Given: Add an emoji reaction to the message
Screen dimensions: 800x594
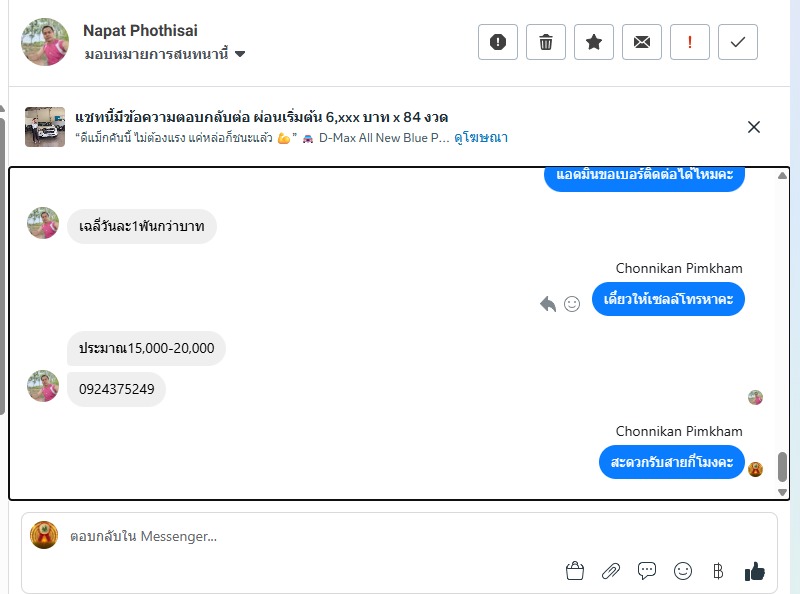Looking at the screenshot, I should click(x=572, y=304).
